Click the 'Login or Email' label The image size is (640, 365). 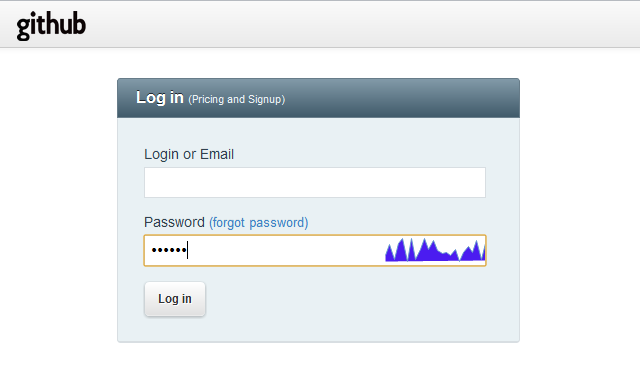pyautogui.click(x=189, y=154)
